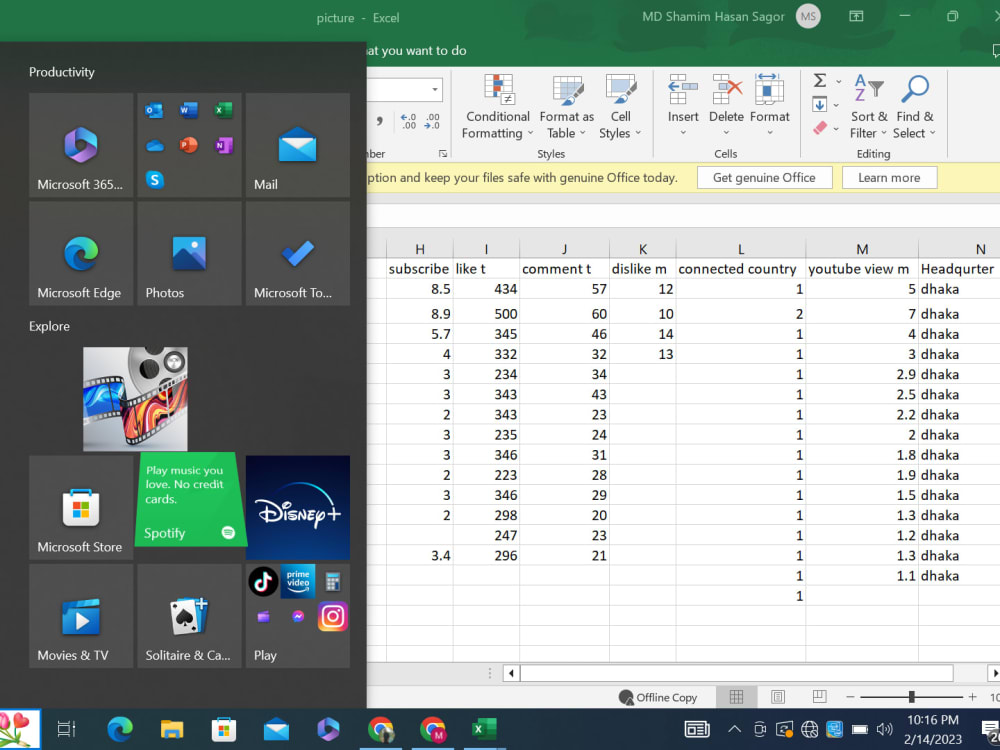Screen dimensions: 1000x750
Task: Open the TikTok icon in the Play folder
Action: tap(263, 581)
